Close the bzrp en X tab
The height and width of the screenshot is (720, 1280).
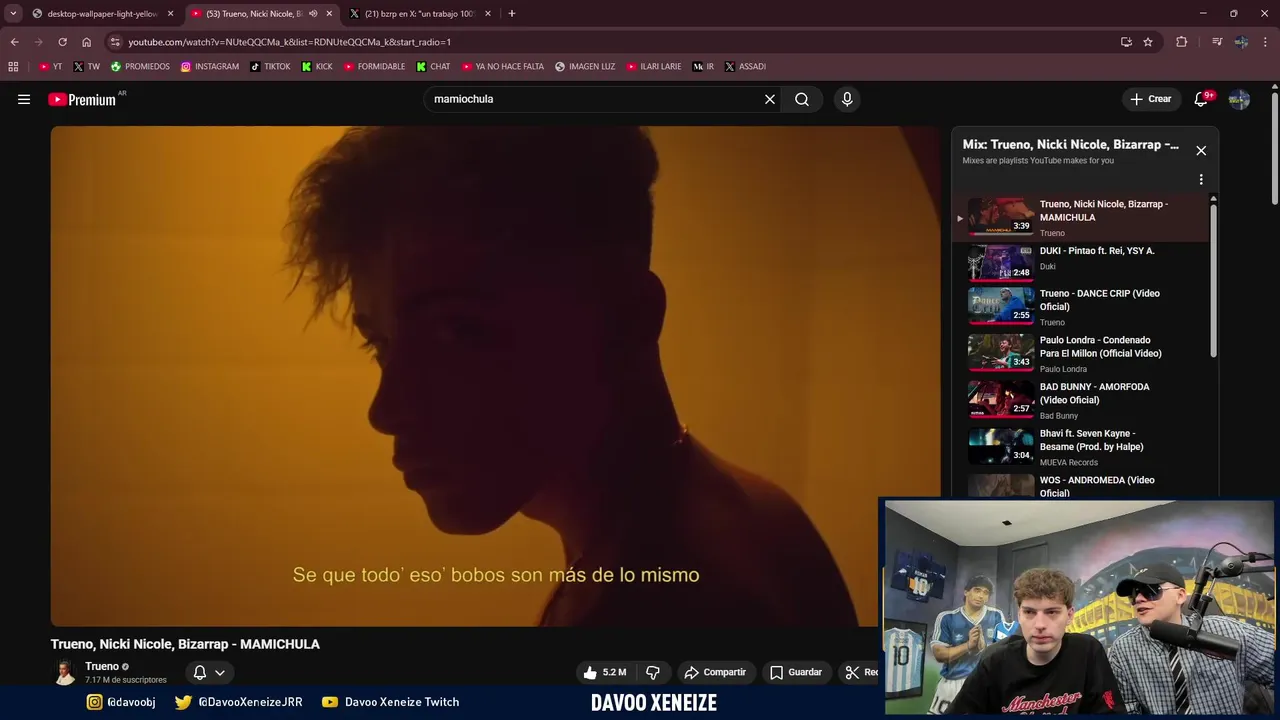(x=488, y=14)
